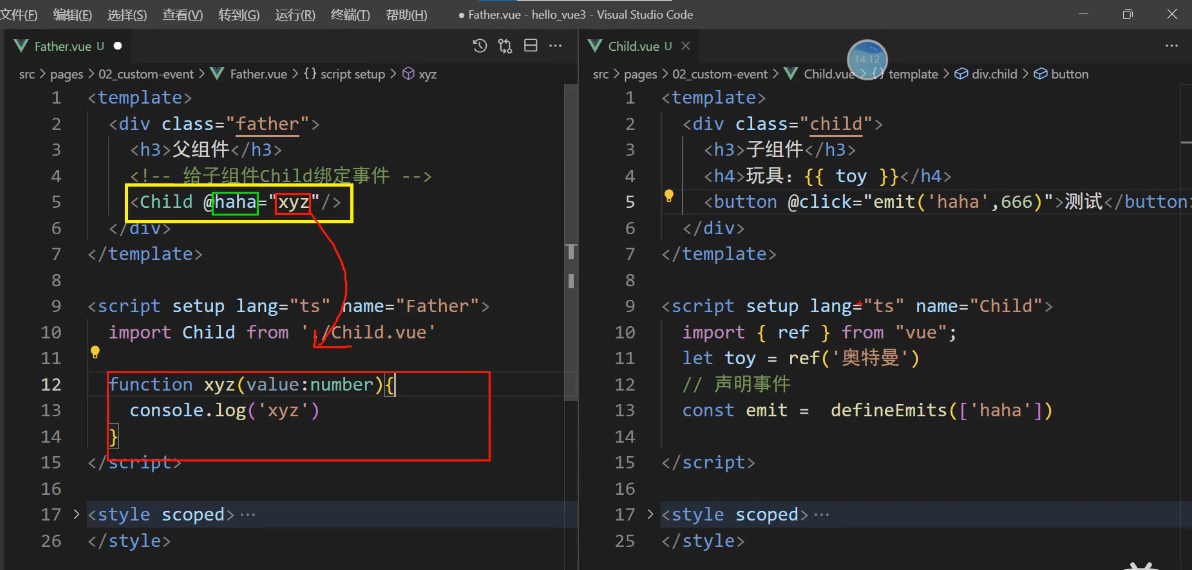This screenshot has width=1192, height=570.
Task: Split the Father.vue editor to the right
Action: point(531,46)
